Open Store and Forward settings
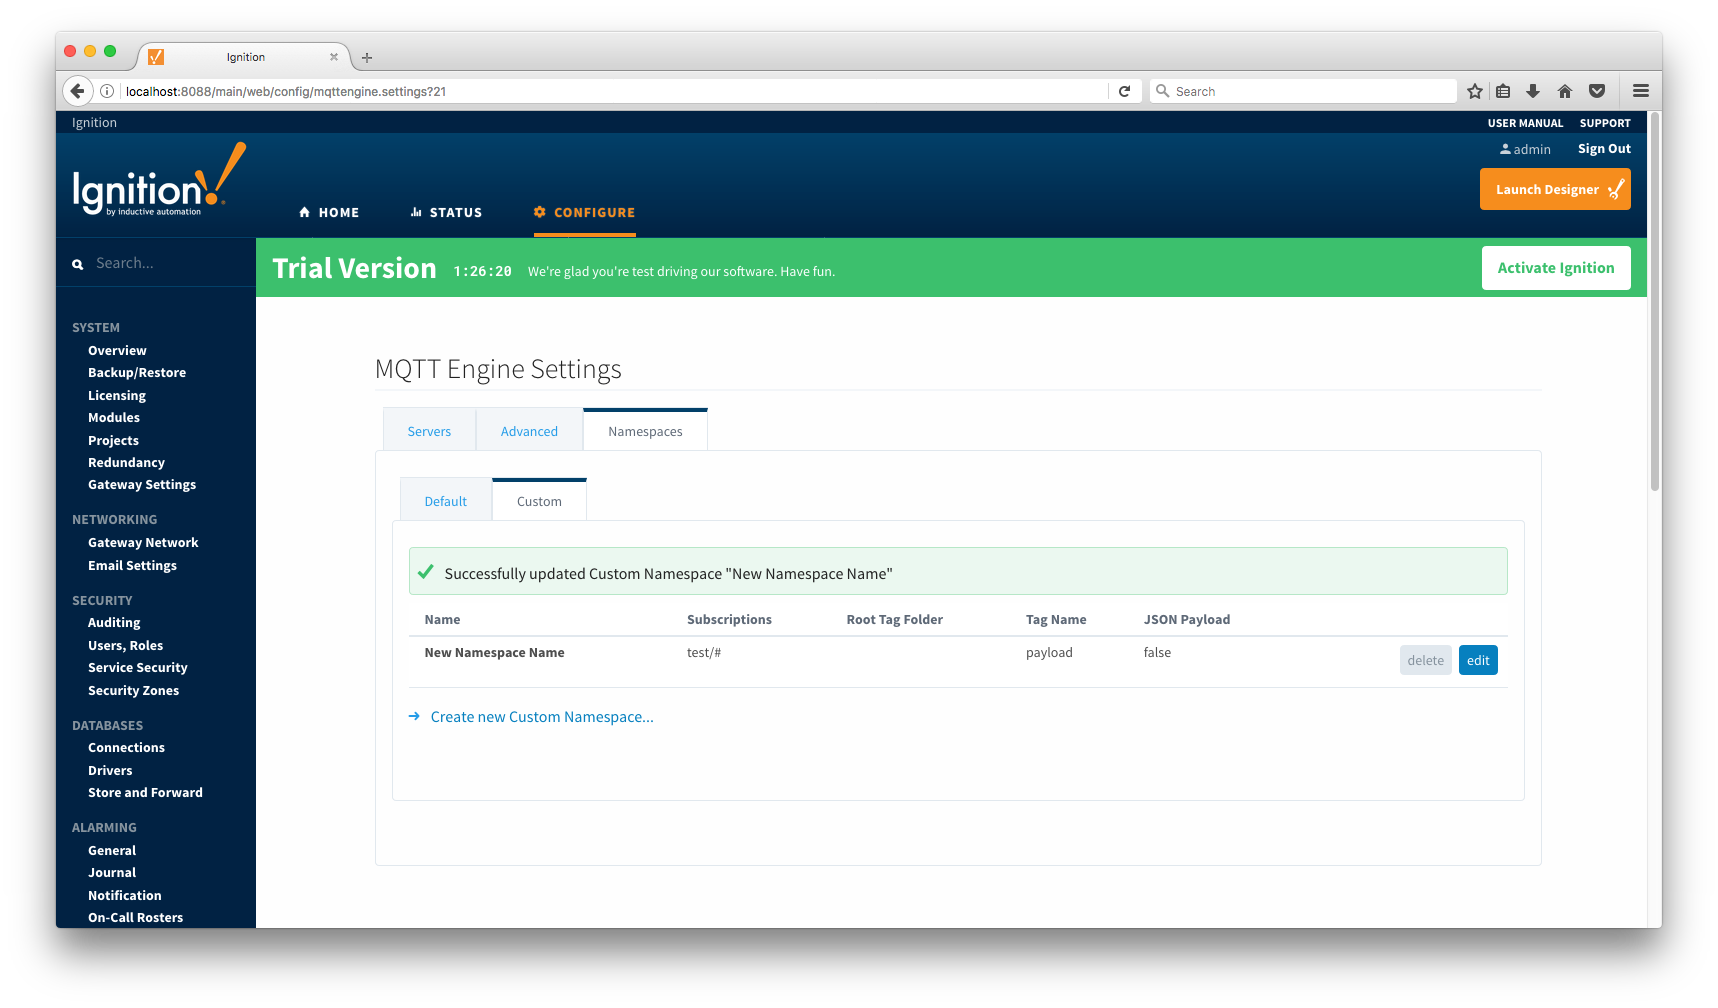Image resolution: width=1718 pixels, height=1008 pixels. [x=145, y=793]
